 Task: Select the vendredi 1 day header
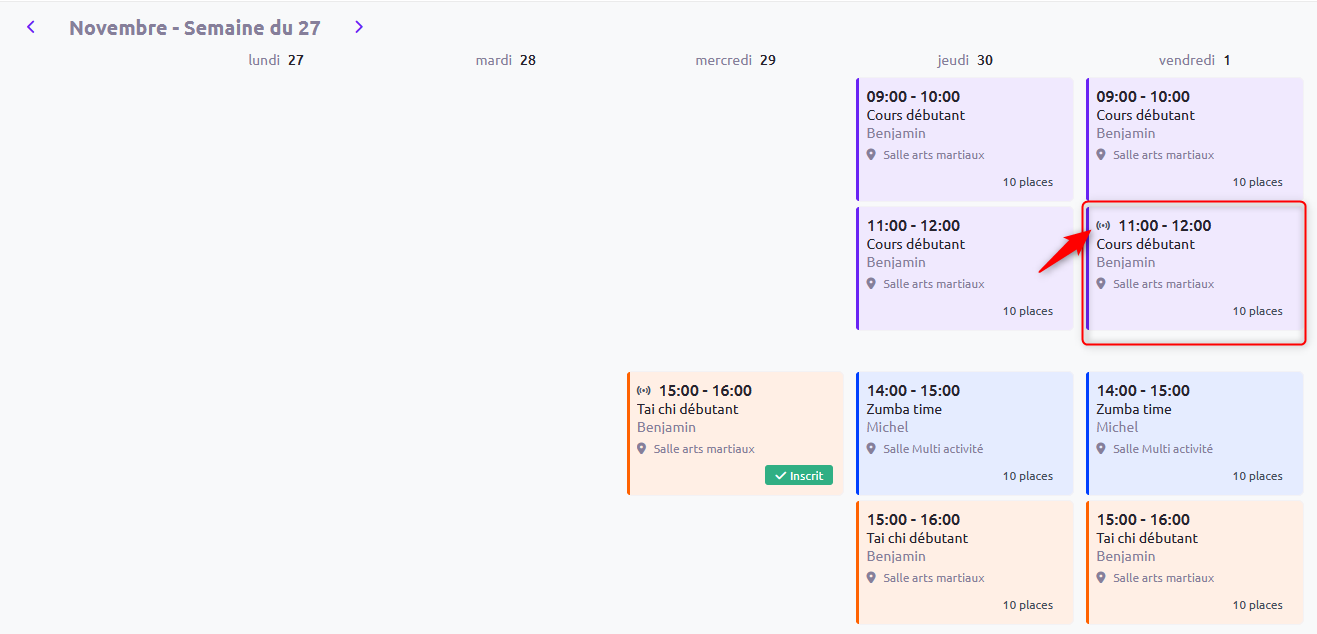coord(1195,60)
